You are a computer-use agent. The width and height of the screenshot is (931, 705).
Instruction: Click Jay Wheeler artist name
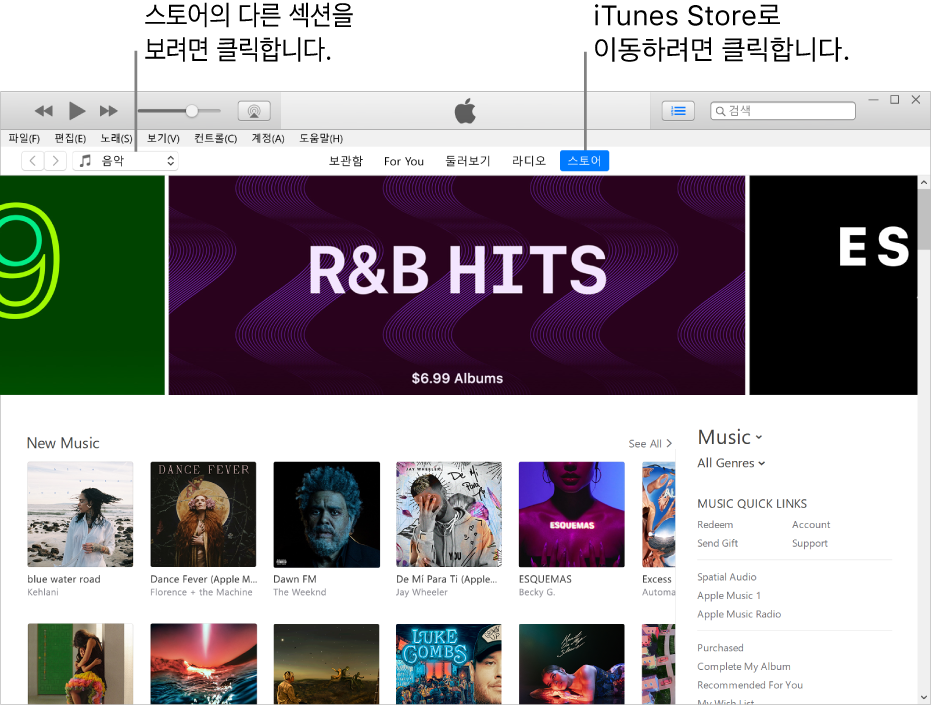tap(422, 592)
